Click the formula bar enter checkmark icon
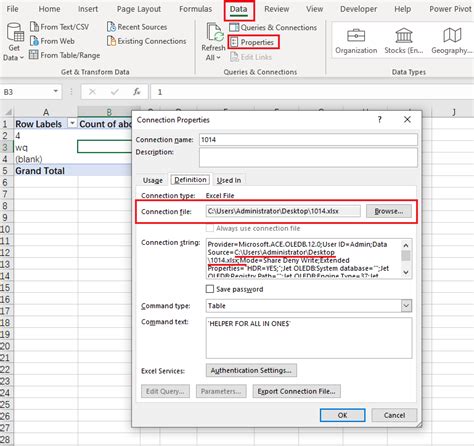474x446 pixels. point(115,92)
